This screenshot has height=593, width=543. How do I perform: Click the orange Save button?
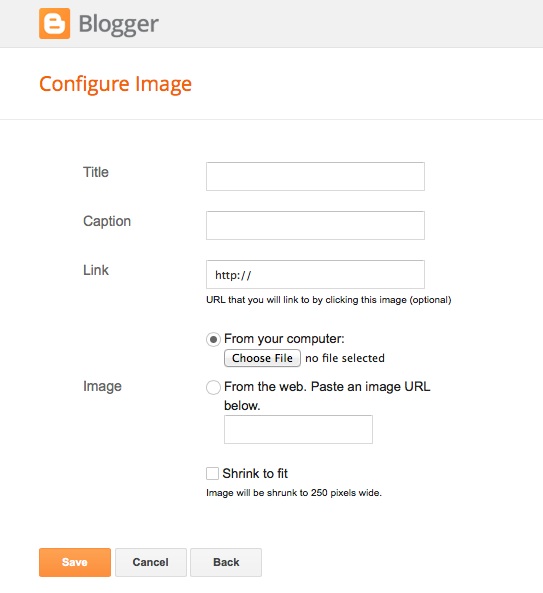pyautogui.click(x=75, y=562)
